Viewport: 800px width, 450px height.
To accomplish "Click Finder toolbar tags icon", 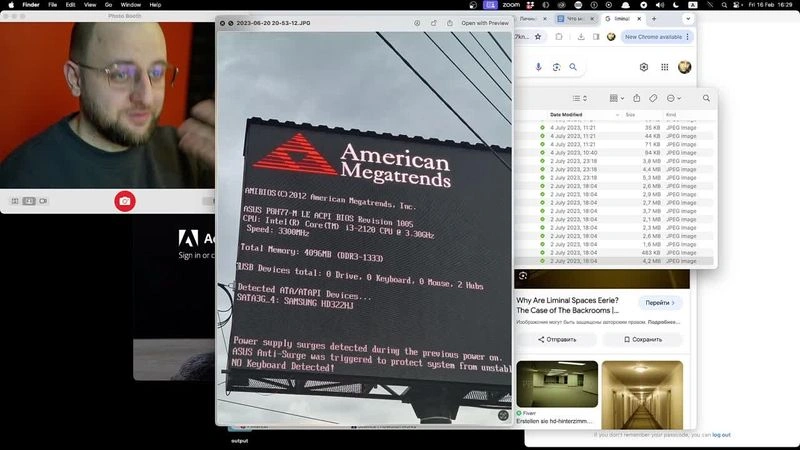I will pos(653,98).
